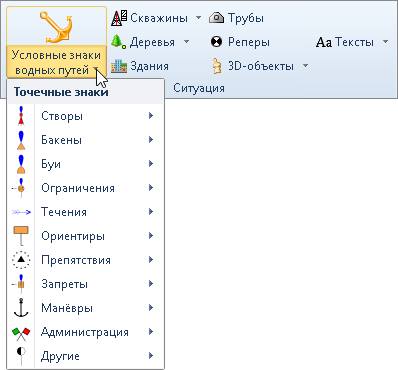398x370 pixels.
Task: Click the Здания buildings icon
Action: 119,66
